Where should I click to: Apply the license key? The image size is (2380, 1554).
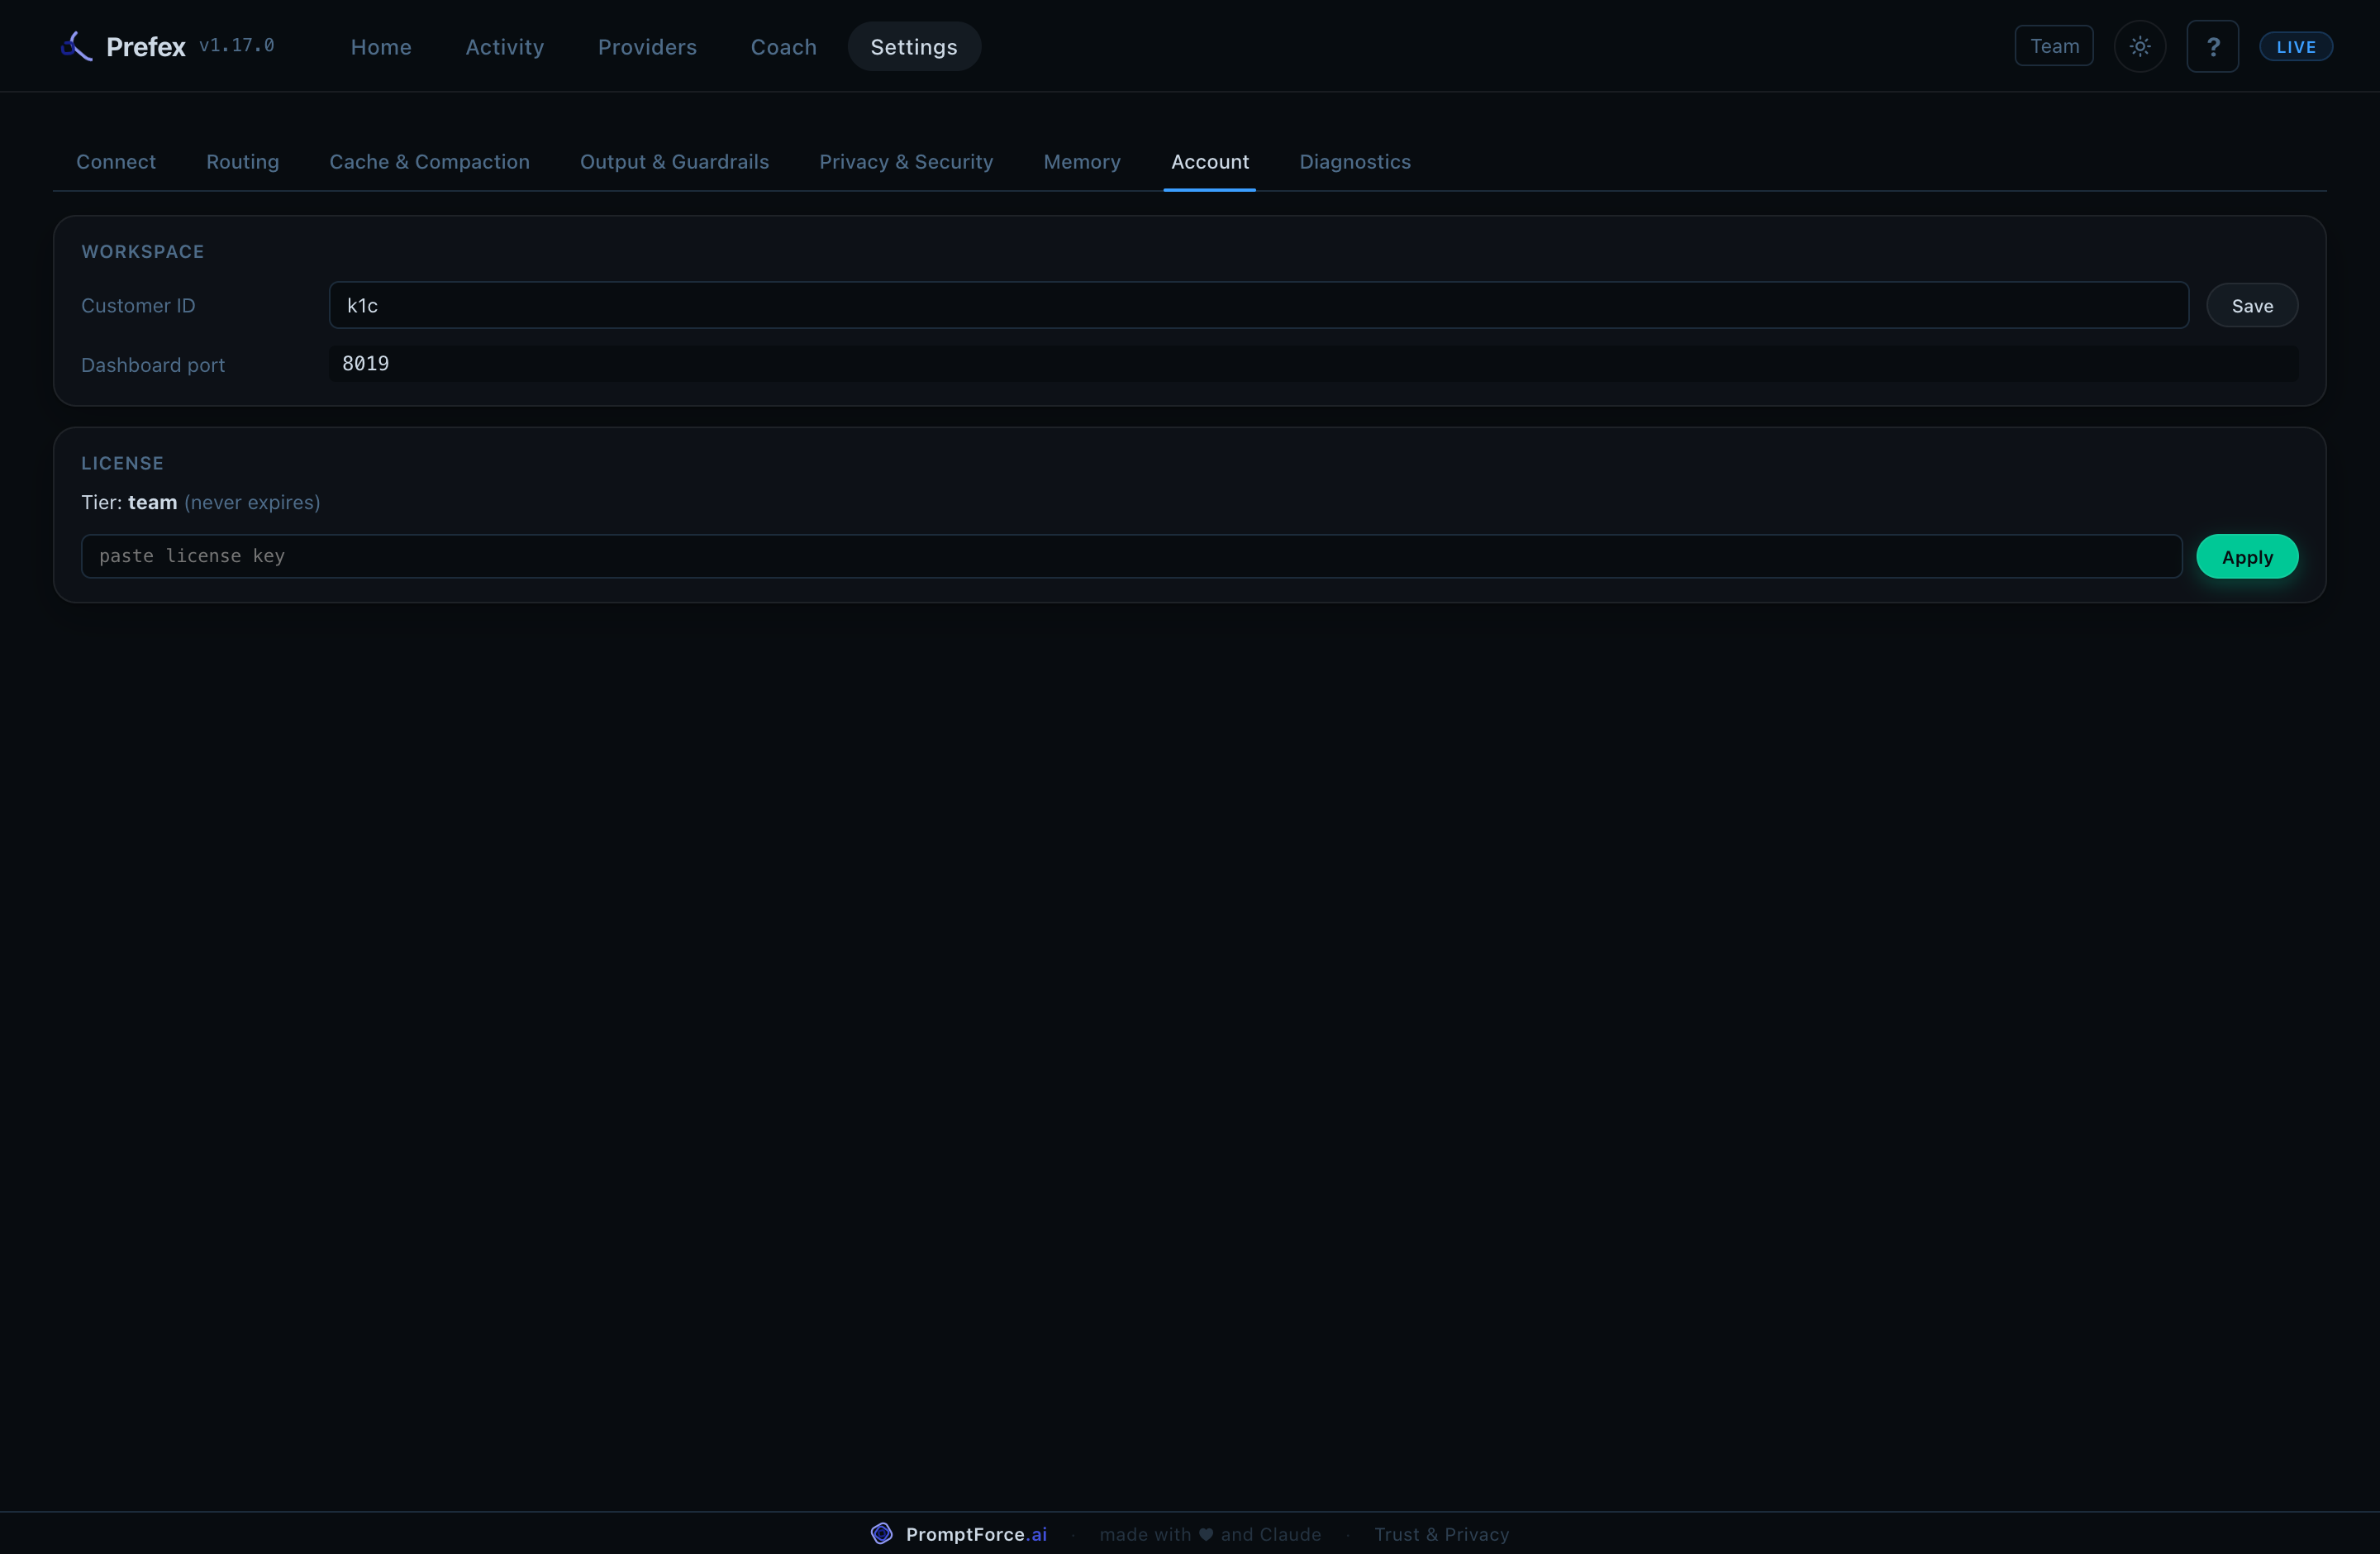(2247, 557)
